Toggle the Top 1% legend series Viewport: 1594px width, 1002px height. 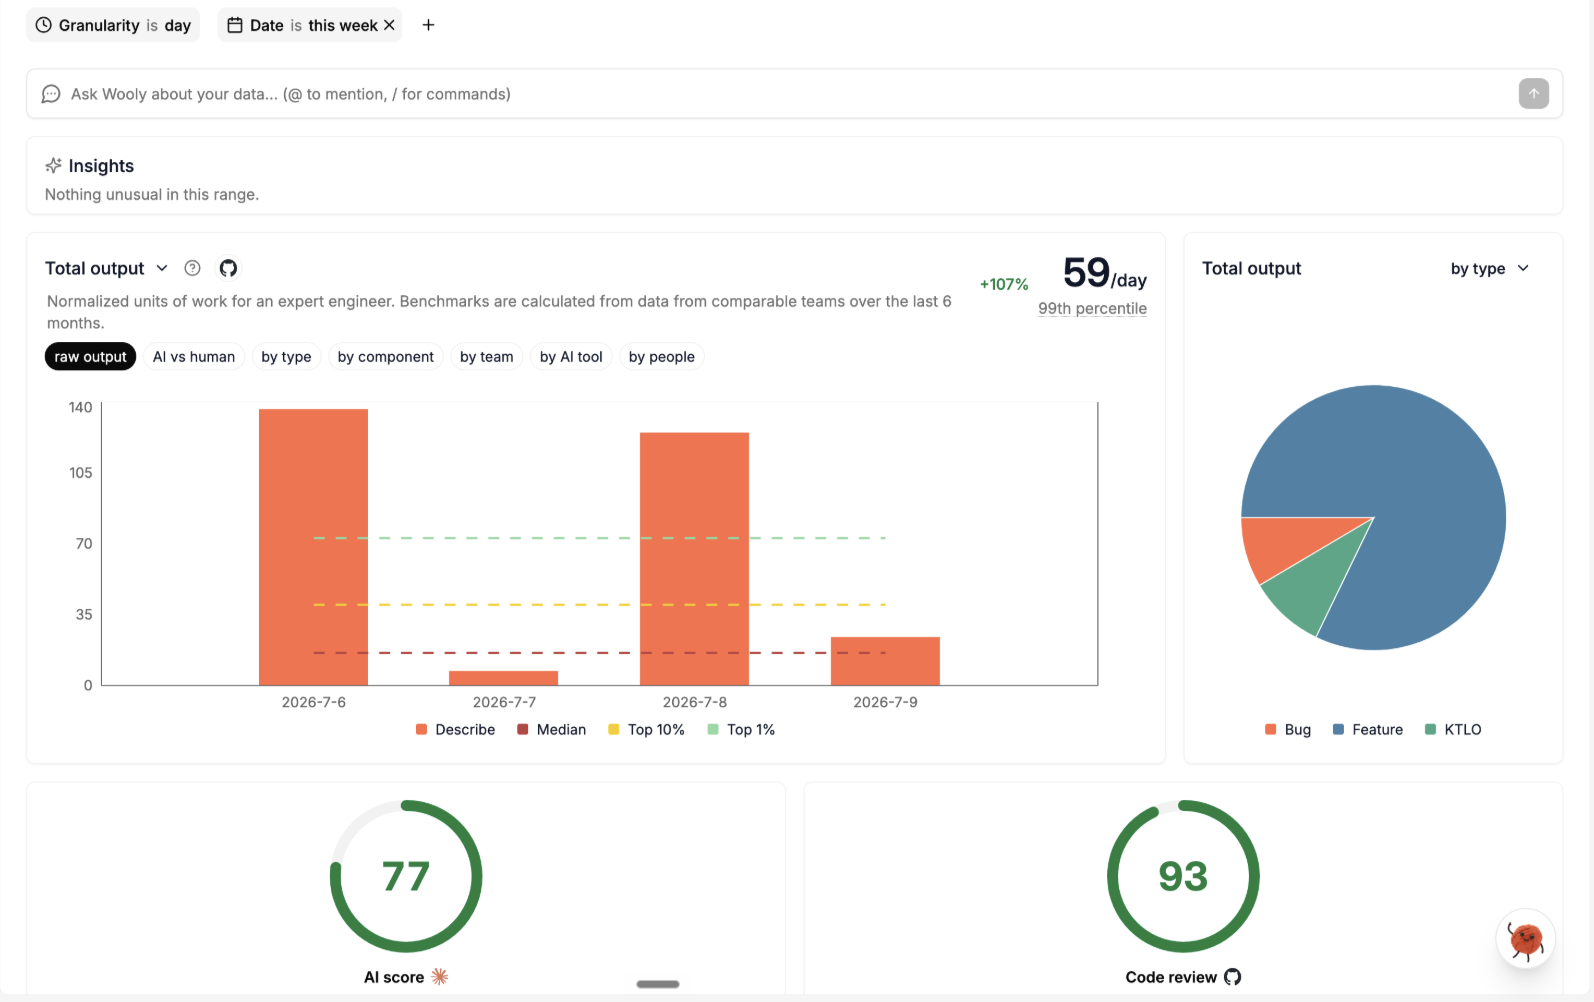[741, 730]
